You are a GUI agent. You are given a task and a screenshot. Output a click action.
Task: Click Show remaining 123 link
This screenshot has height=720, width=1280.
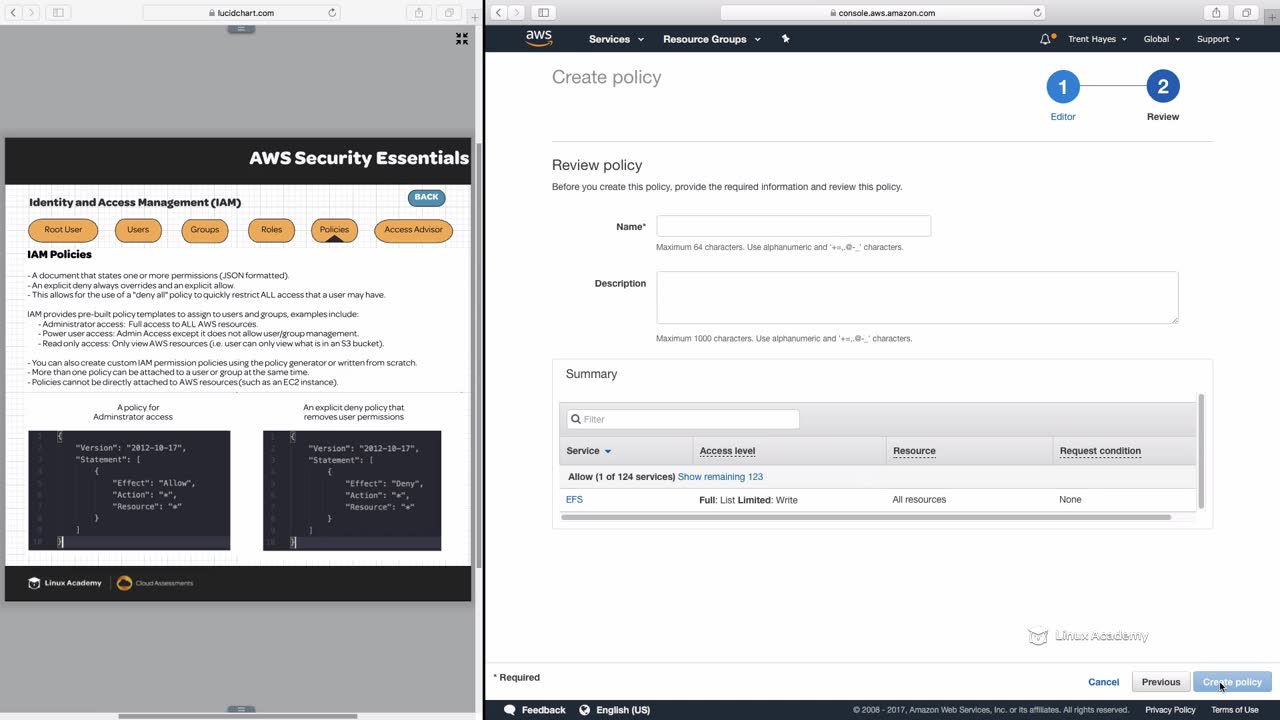tap(720, 477)
